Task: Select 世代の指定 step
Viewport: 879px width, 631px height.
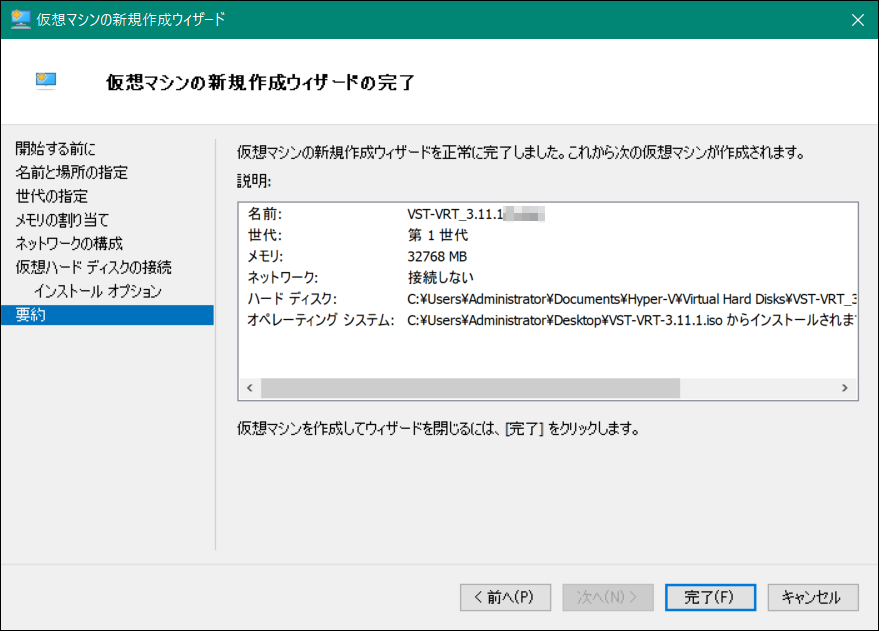Action: 52,196
